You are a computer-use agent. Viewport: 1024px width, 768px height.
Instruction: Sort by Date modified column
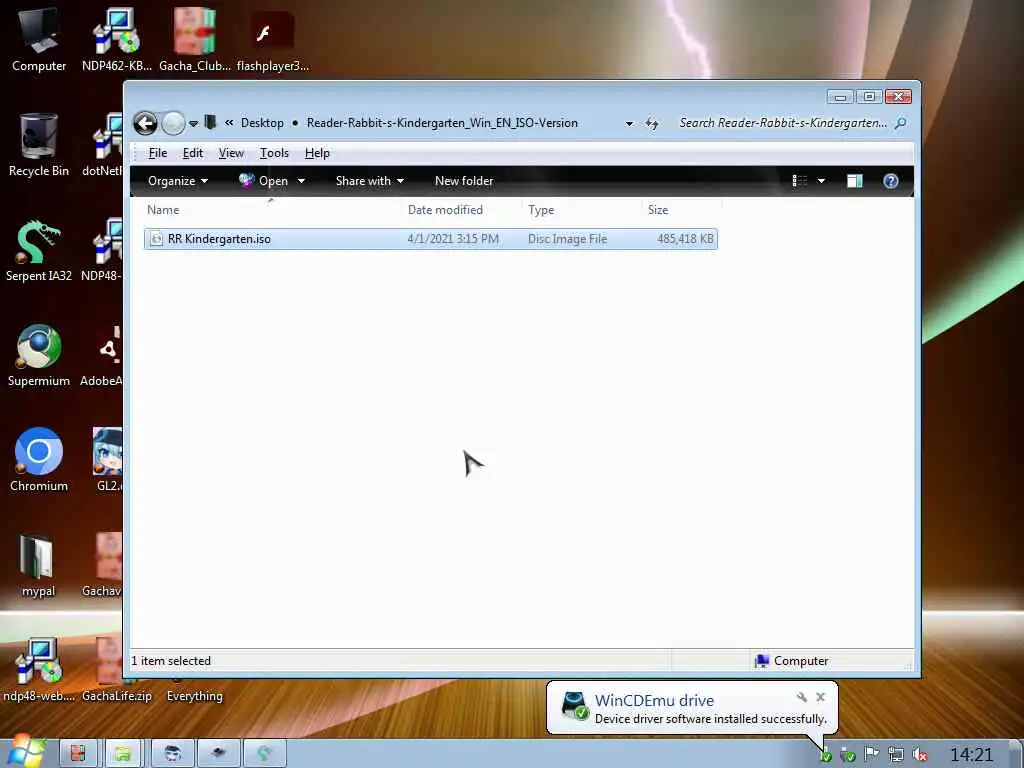[445, 210]
